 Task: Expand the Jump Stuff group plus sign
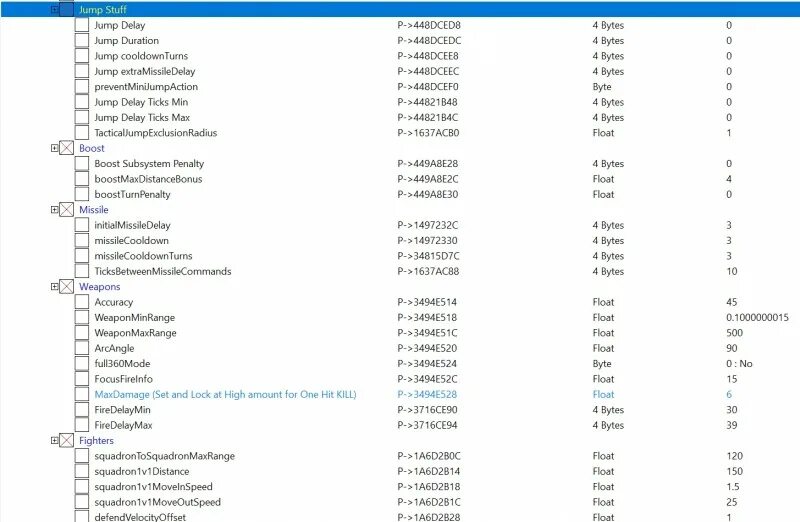point(55,10)
